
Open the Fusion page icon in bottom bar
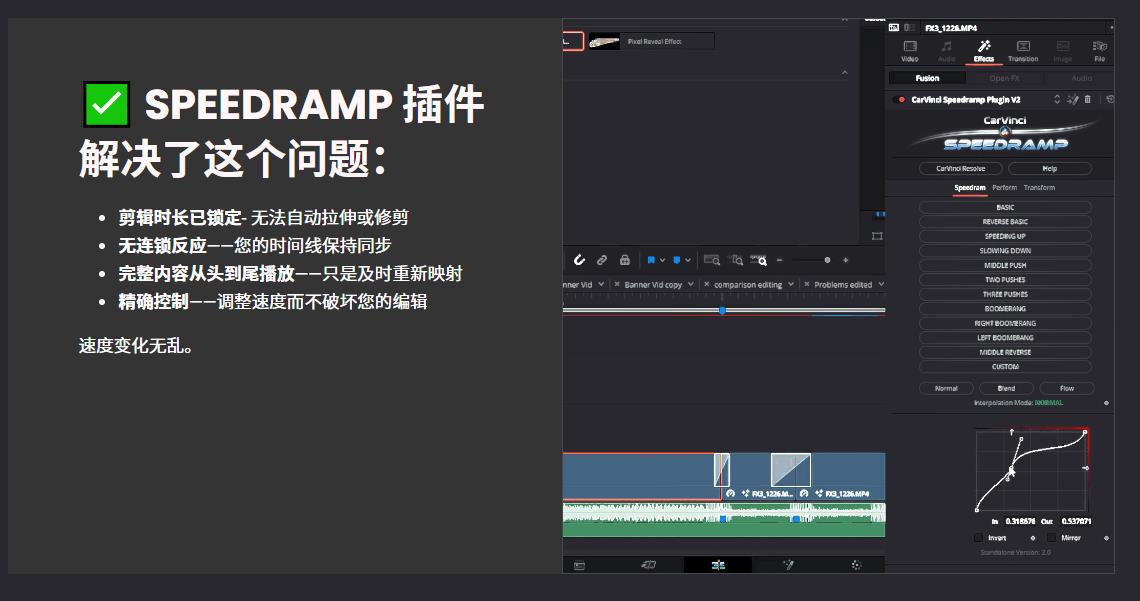coord(787,565)
